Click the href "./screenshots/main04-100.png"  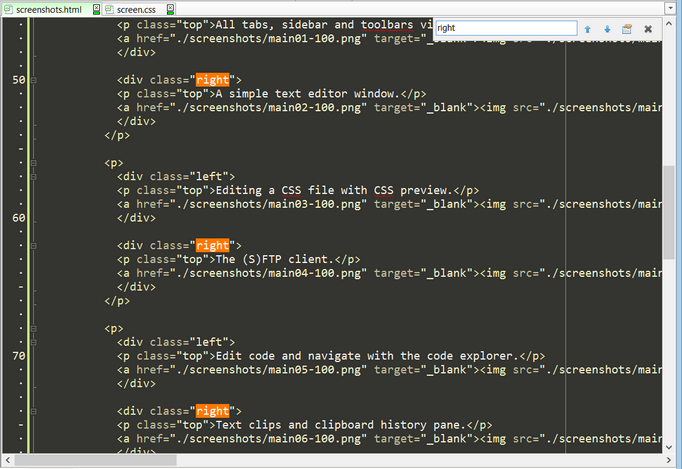(x=268, y=273)
